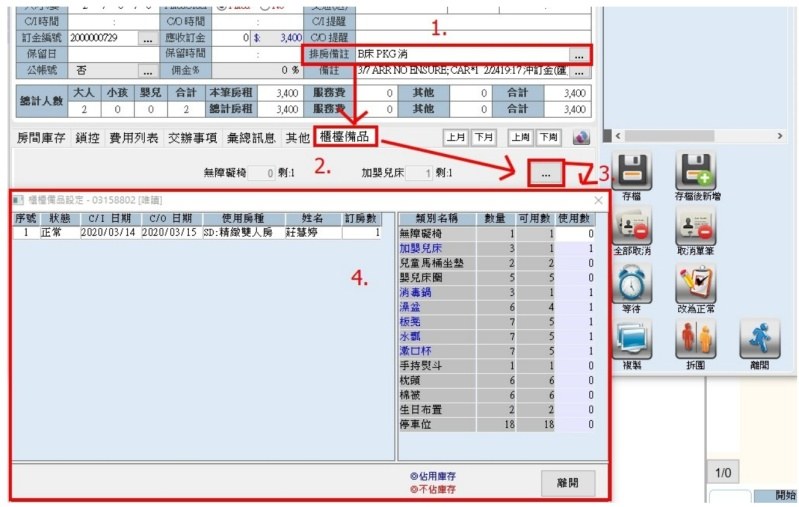Screen dimensions: 799x507
Task: Go to the 彙總訊息 tab
Action: coord(251,138)
